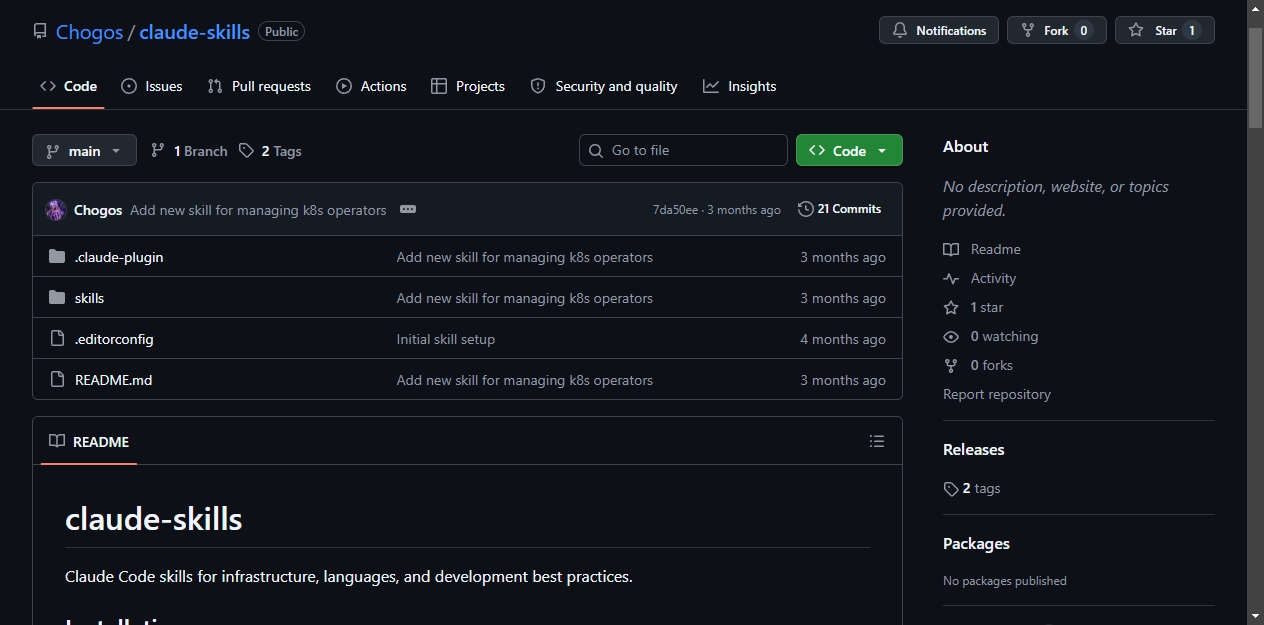Open the .editorconfig file
The height and width of the screenshot is (625, 1264).
point(114,339)
